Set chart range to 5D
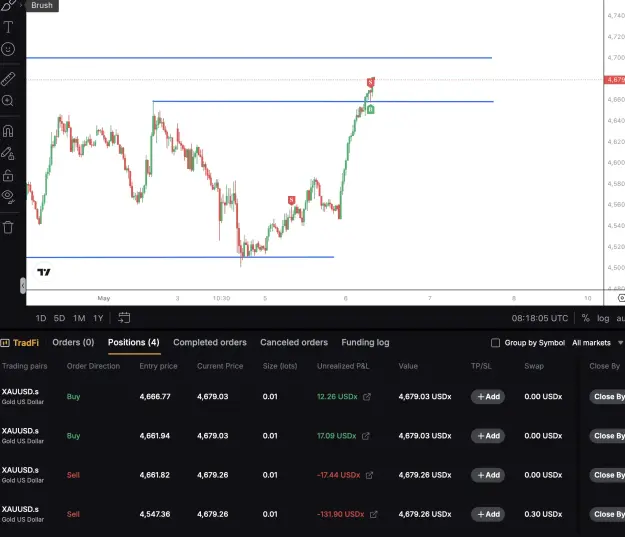The height and width of the screenshot is (537, 625). pos(59,318)
